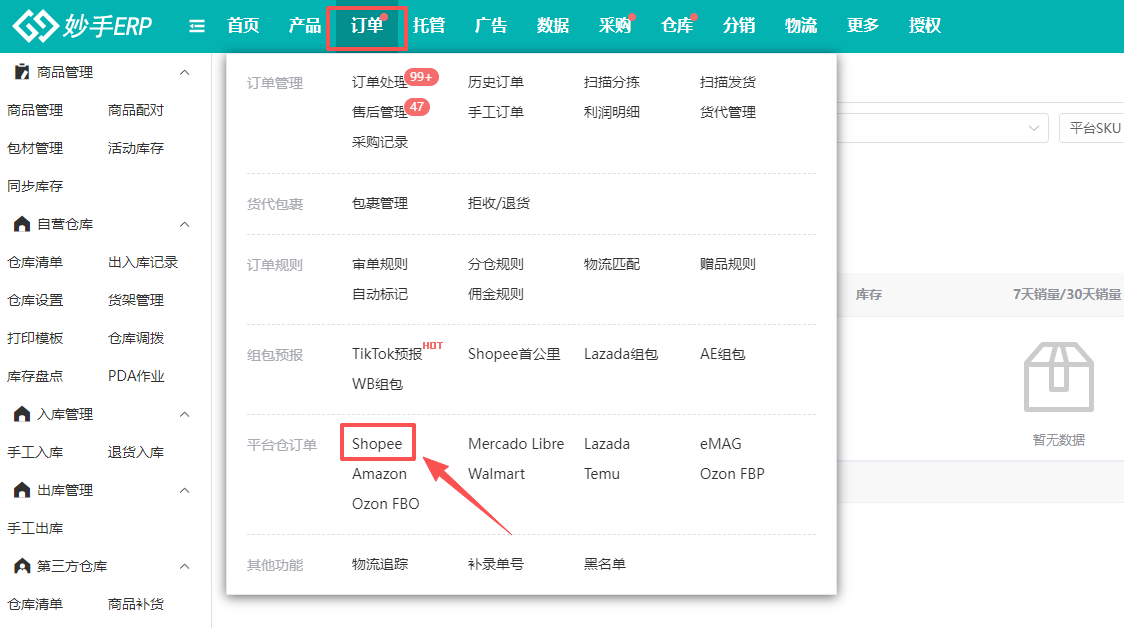Click the 妙手ERP logo

pos(82,26)
